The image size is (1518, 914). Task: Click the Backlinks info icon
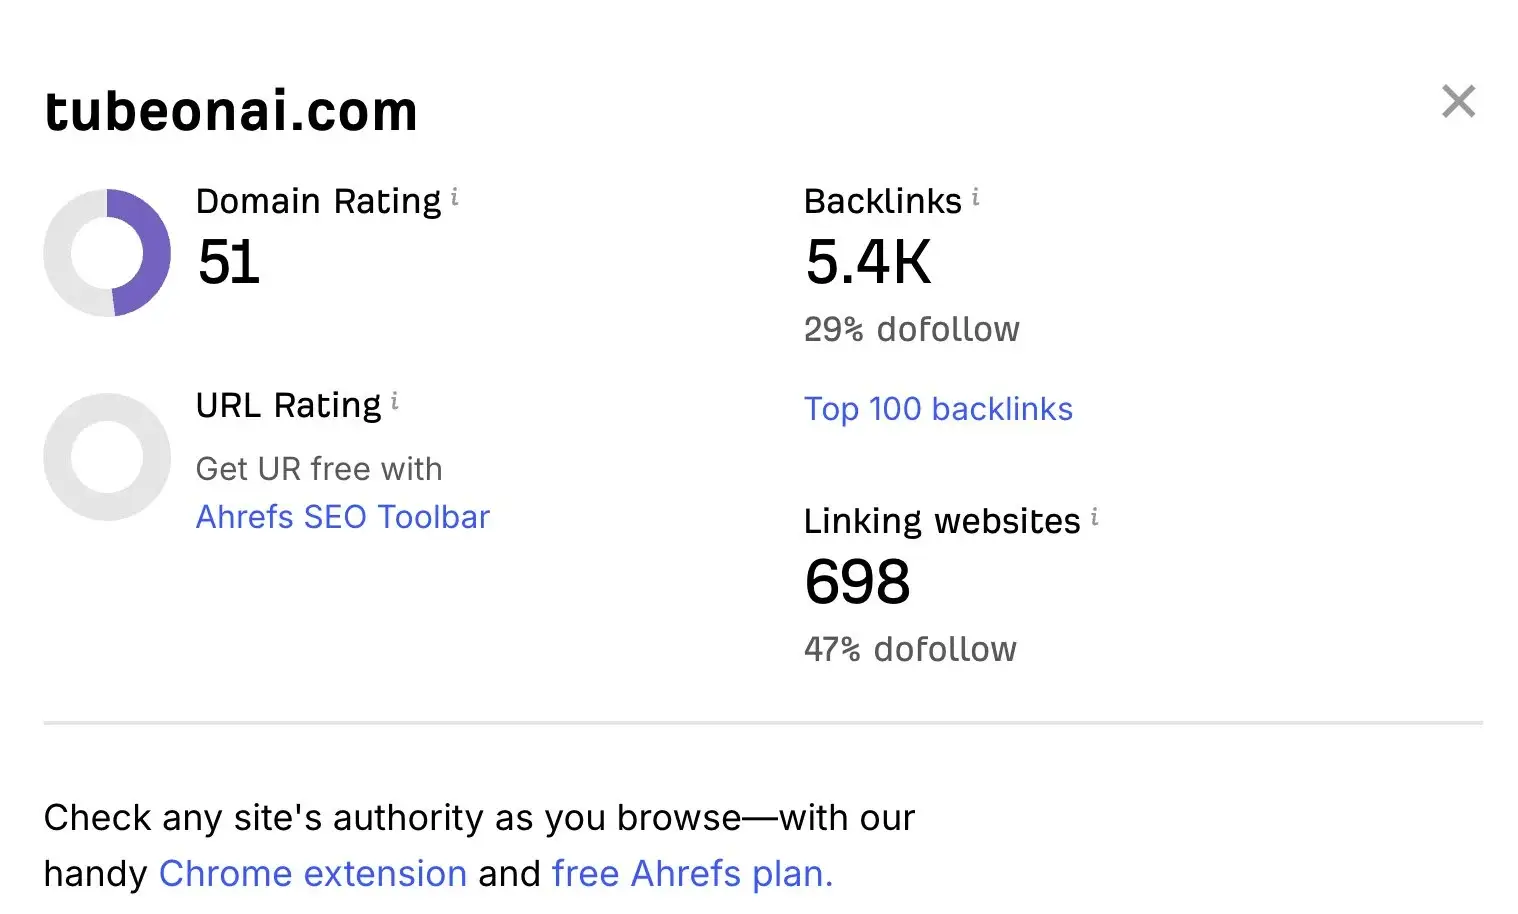976,197
